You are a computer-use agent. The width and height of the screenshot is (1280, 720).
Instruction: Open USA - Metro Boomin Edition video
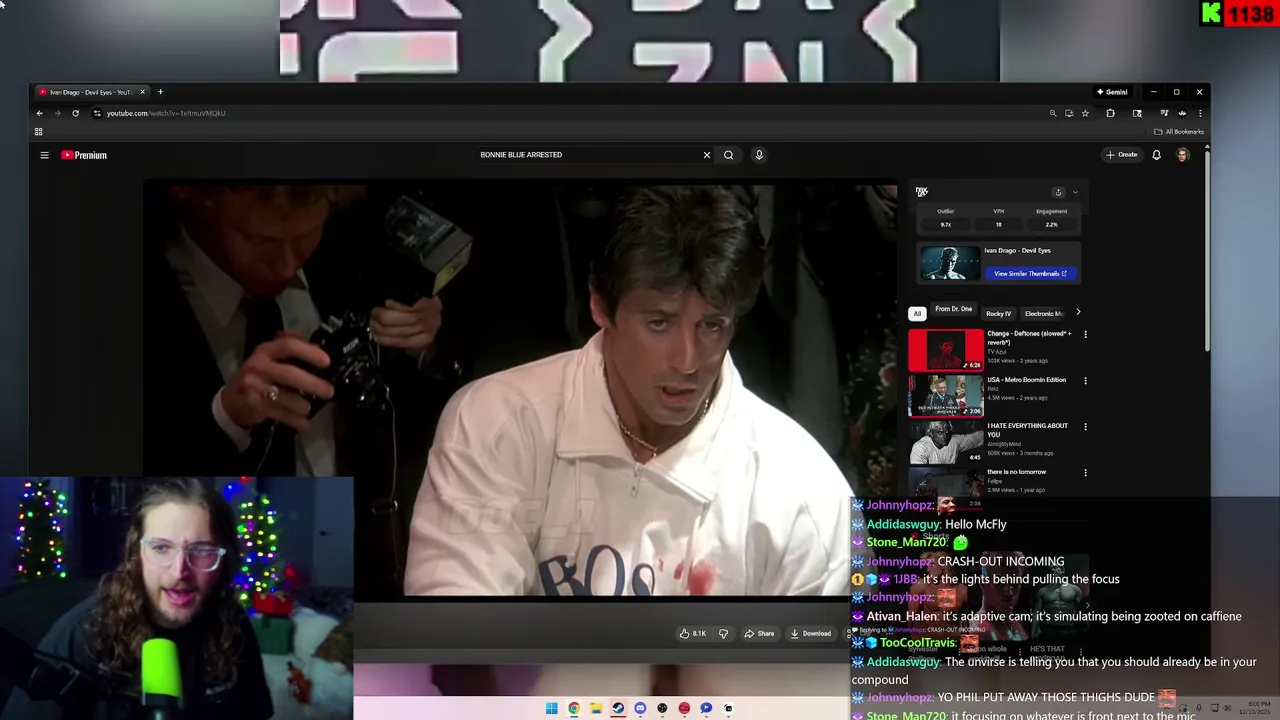pos(946,396)
